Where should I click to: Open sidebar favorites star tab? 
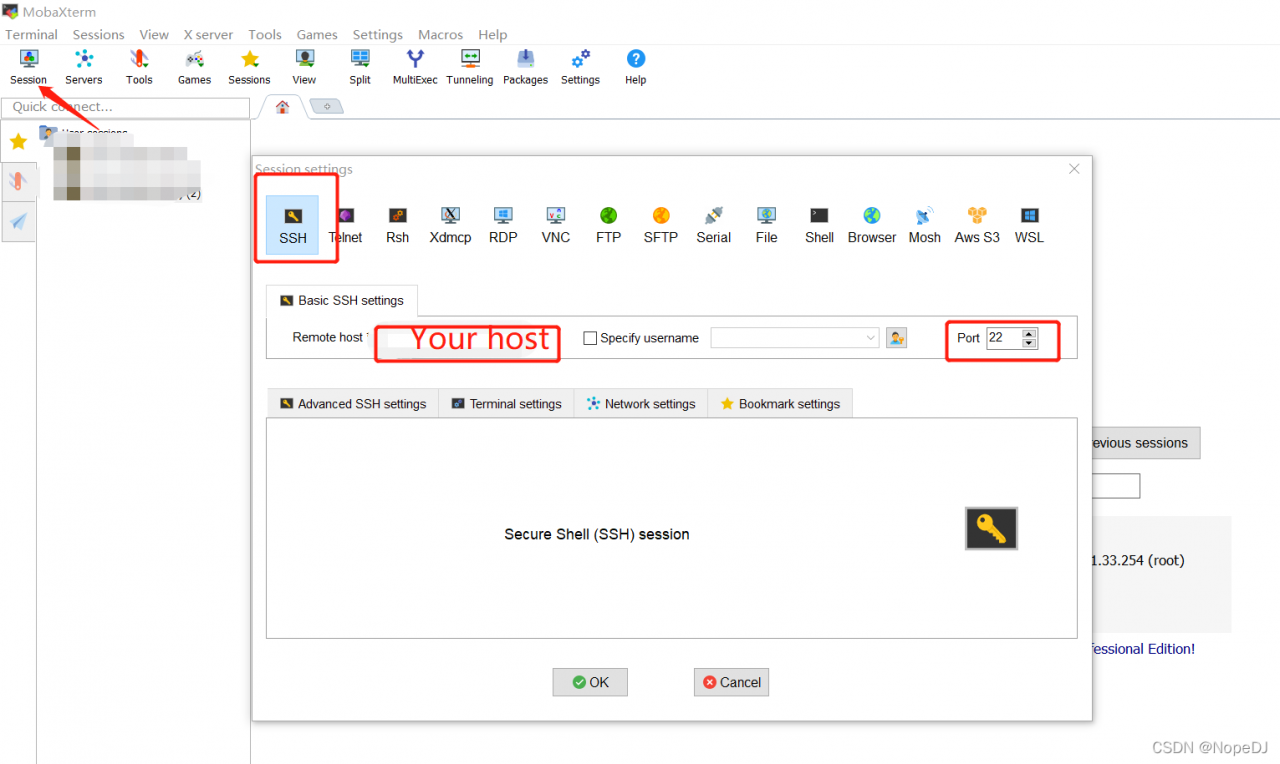pyautogui.click(x=18, y=142)
